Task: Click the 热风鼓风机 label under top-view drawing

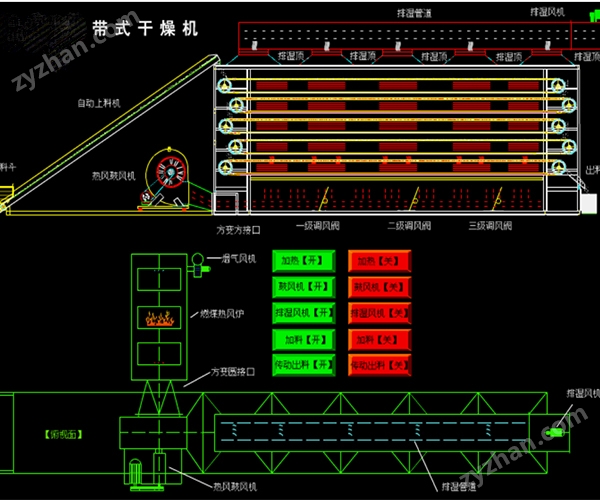Action: point(235,487)
